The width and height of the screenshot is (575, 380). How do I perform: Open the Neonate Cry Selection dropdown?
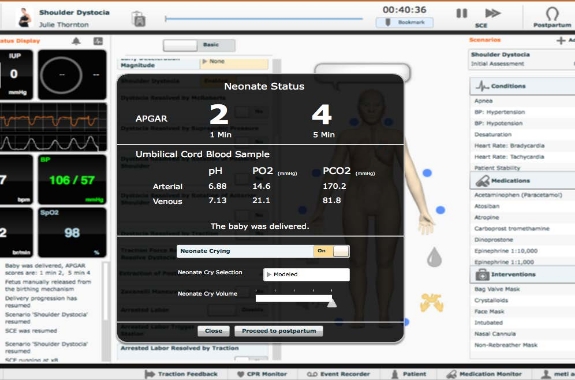[x=306, y=274]
